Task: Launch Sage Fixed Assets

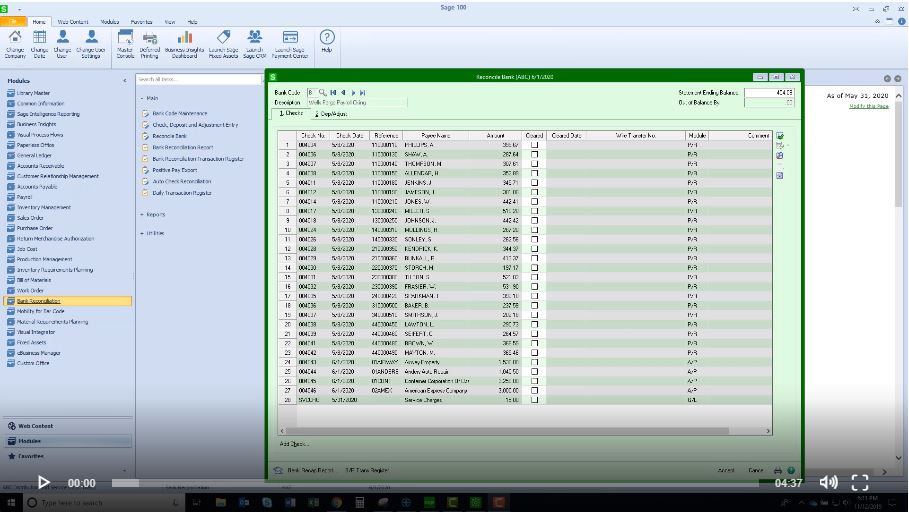Action: (x=223, y=44)
